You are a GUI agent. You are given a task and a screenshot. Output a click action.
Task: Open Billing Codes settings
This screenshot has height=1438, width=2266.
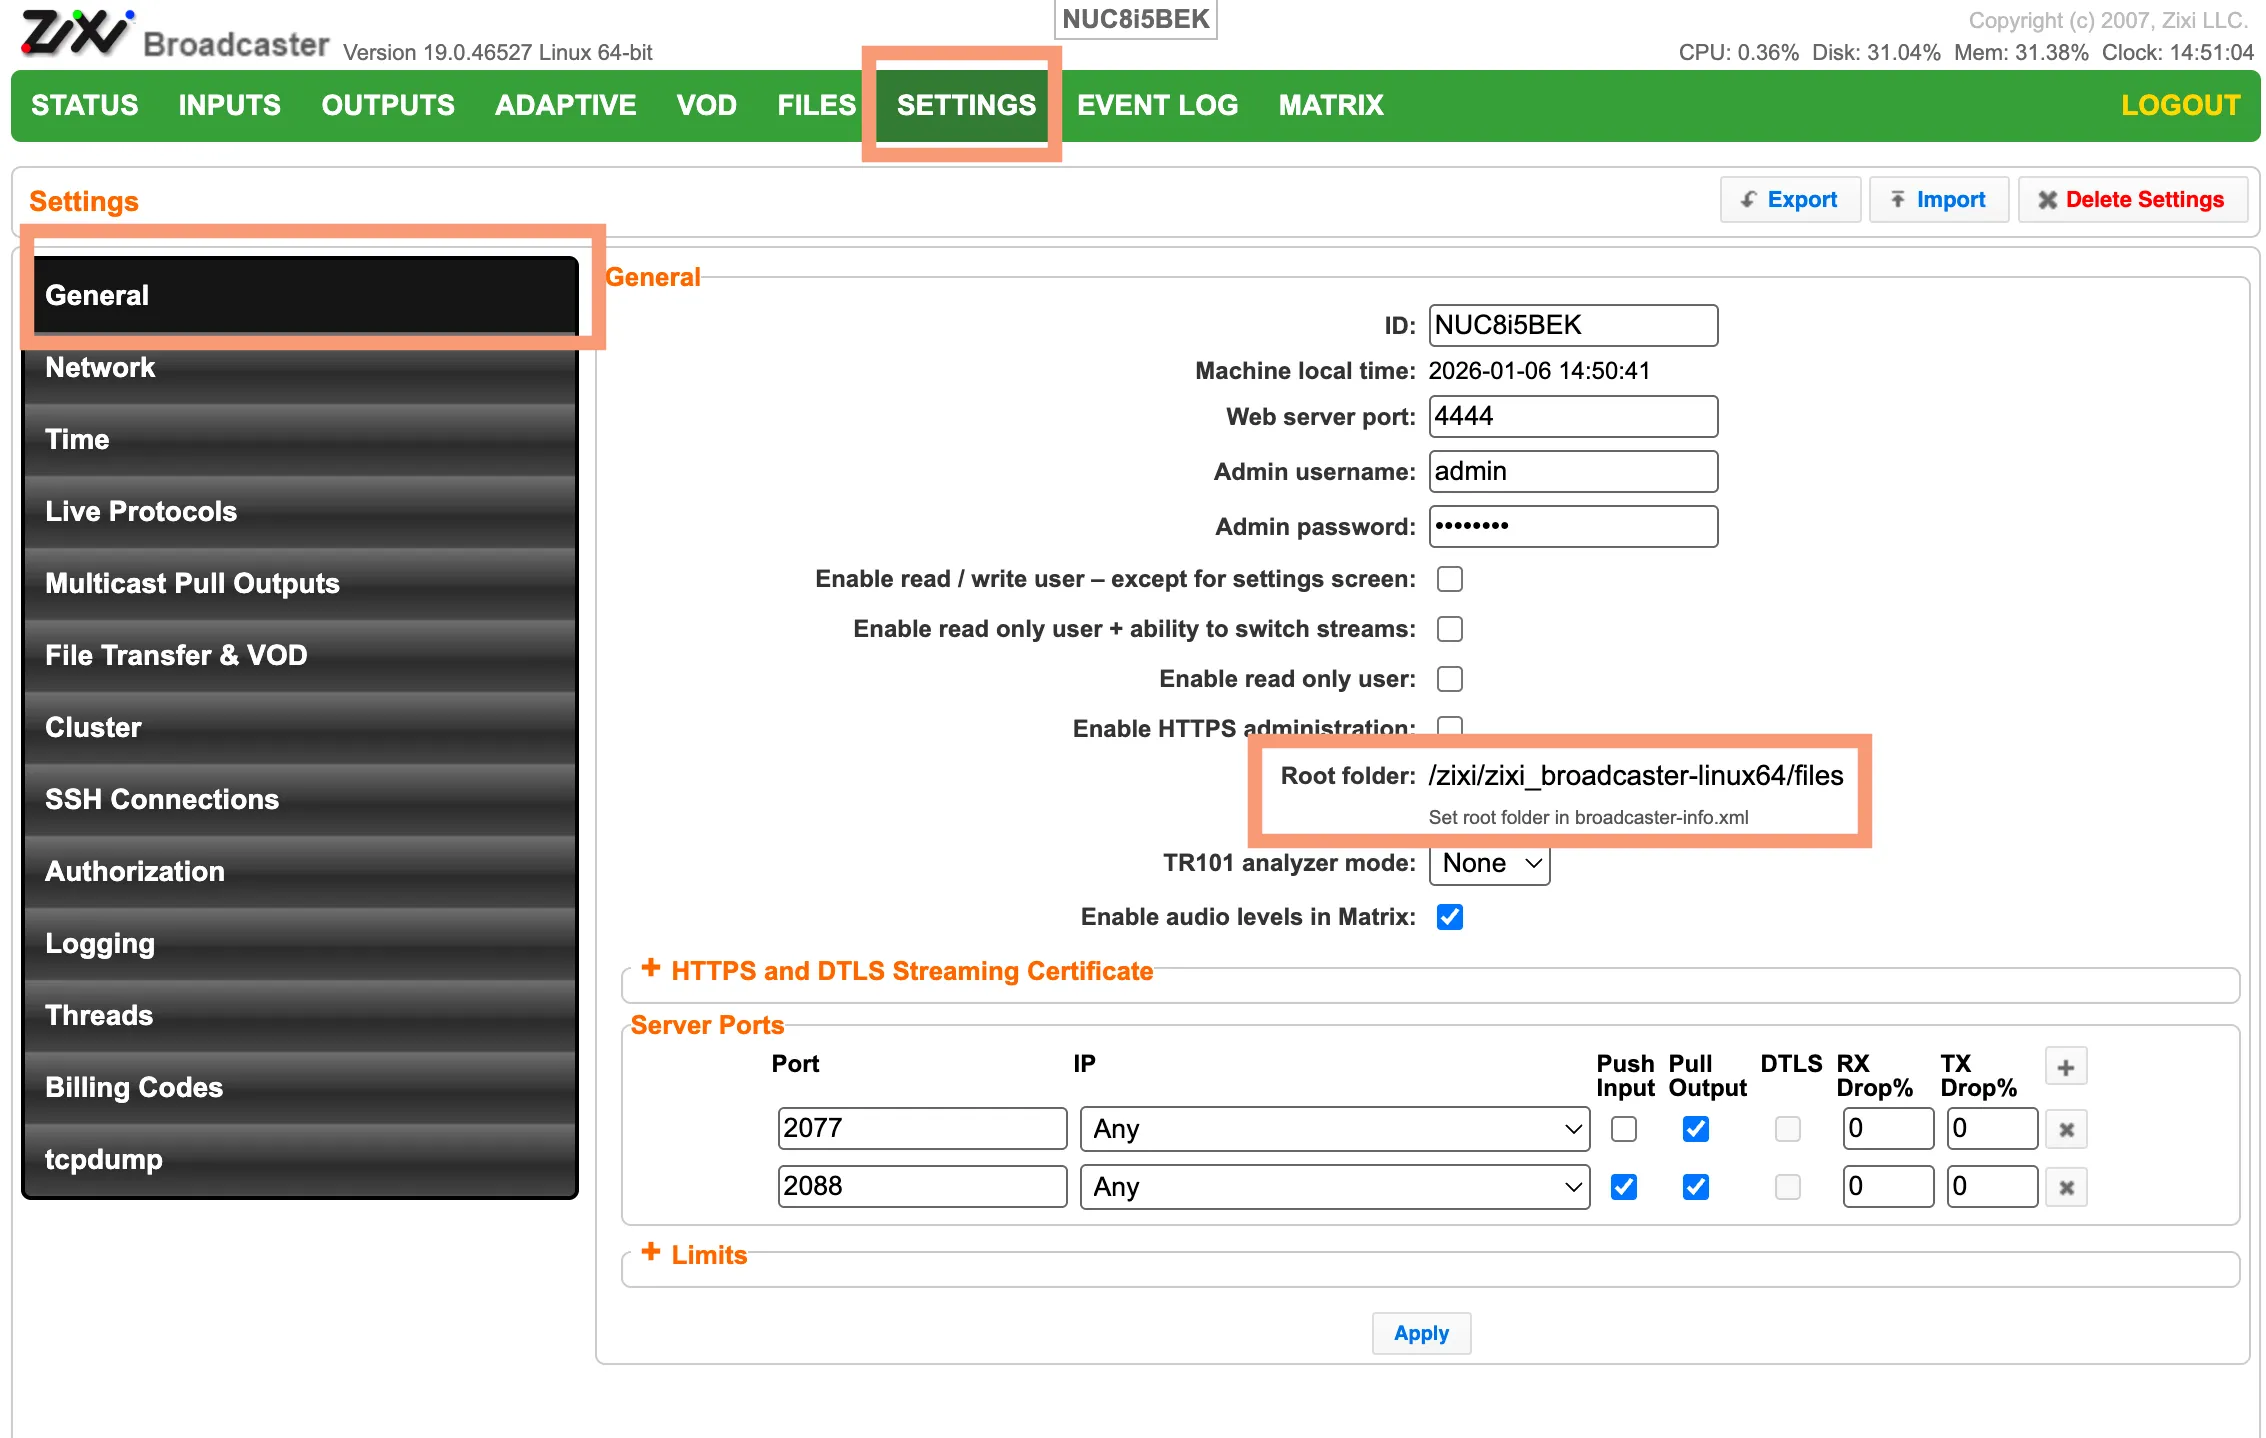click(300, 1088)
